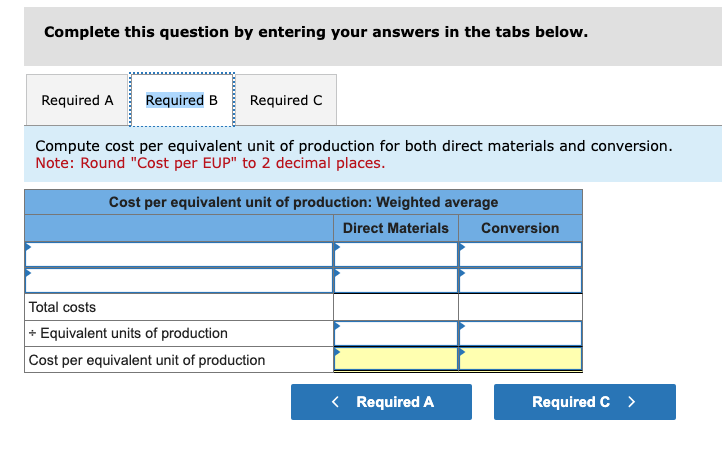Focus Equivalent units Direct Materials input
Viewport: 722px width, 475px height.
396,333
